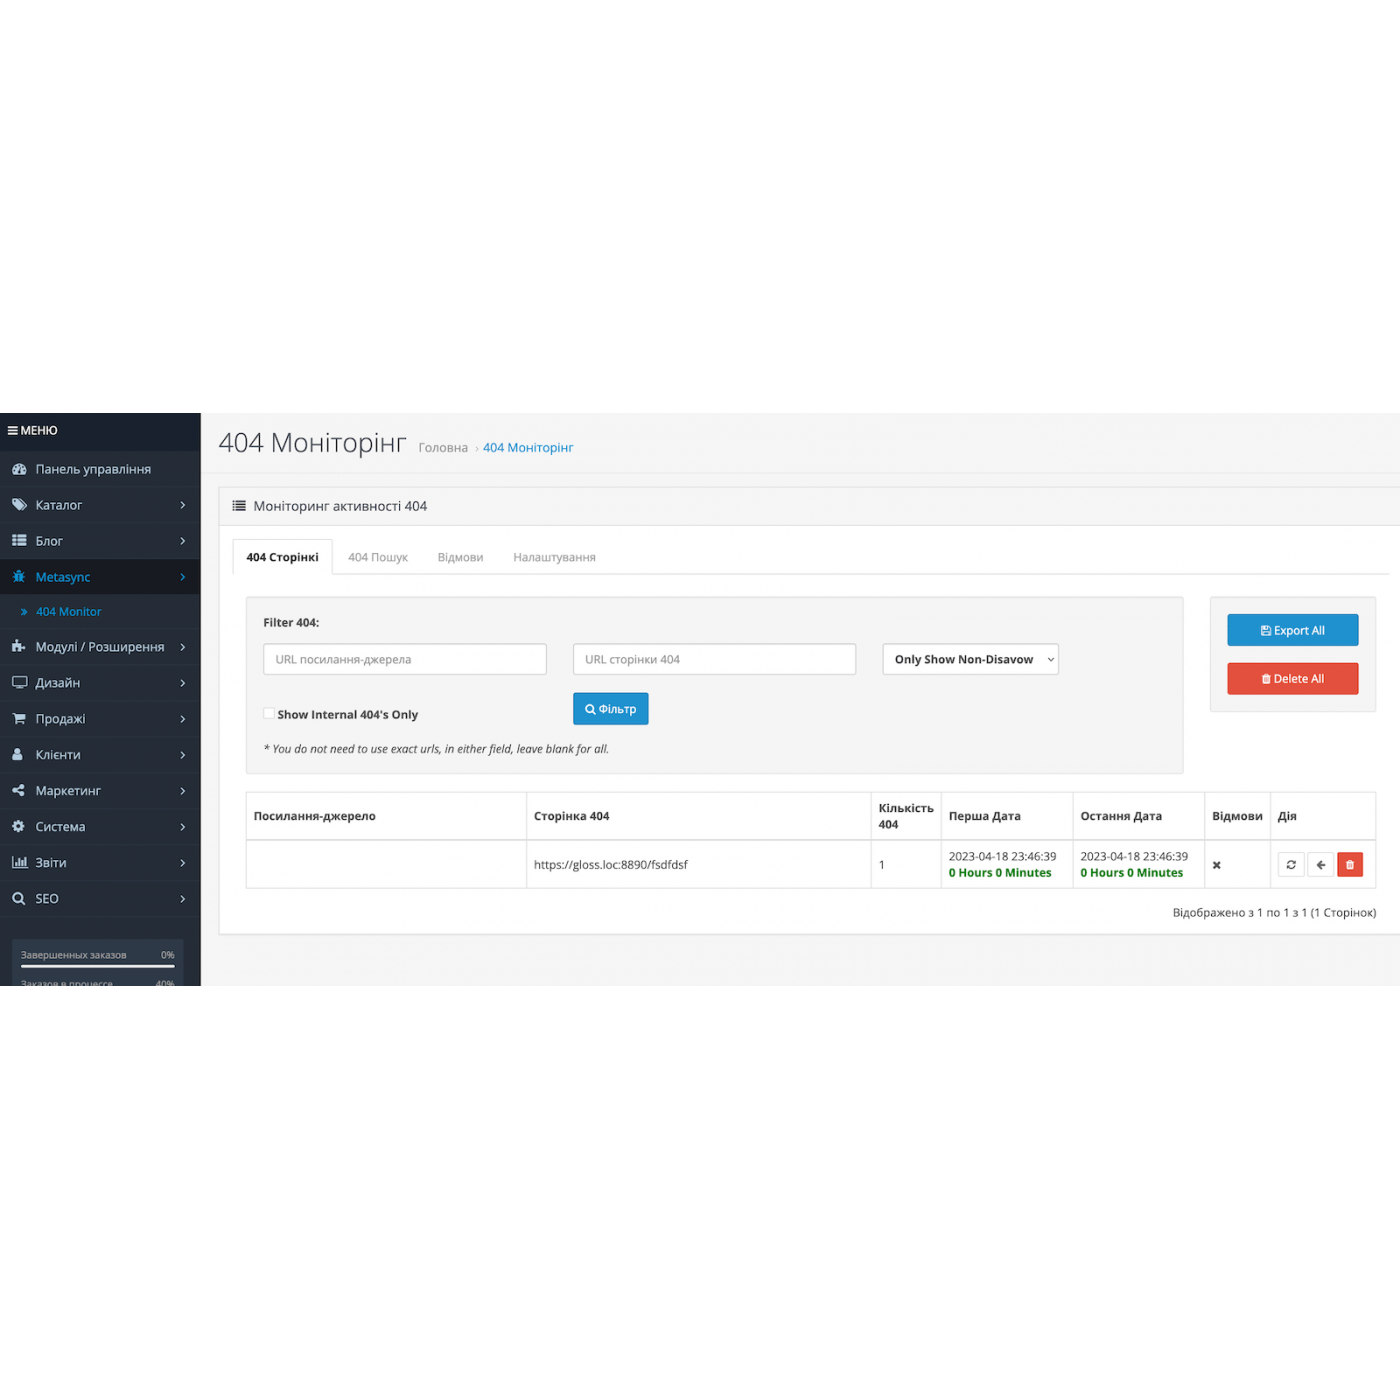Click the hamburger MENU icon in the sidebar
Screen dimensions: 1400x1400
(13, 431)
